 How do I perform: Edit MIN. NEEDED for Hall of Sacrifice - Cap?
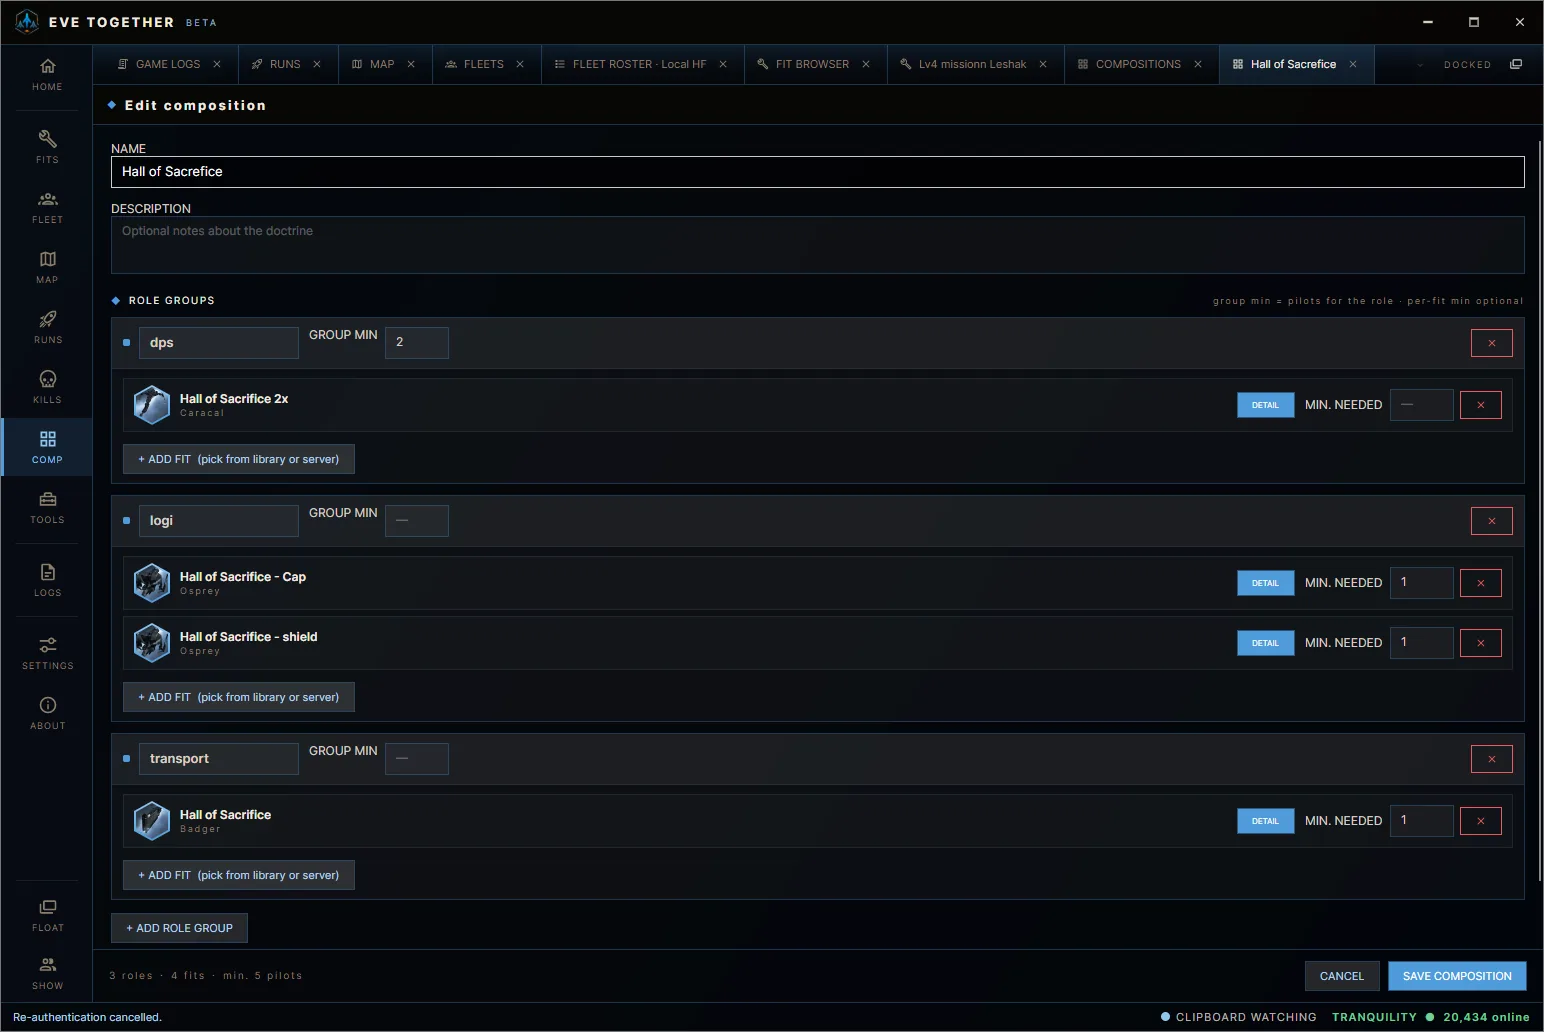point(1422,583)
